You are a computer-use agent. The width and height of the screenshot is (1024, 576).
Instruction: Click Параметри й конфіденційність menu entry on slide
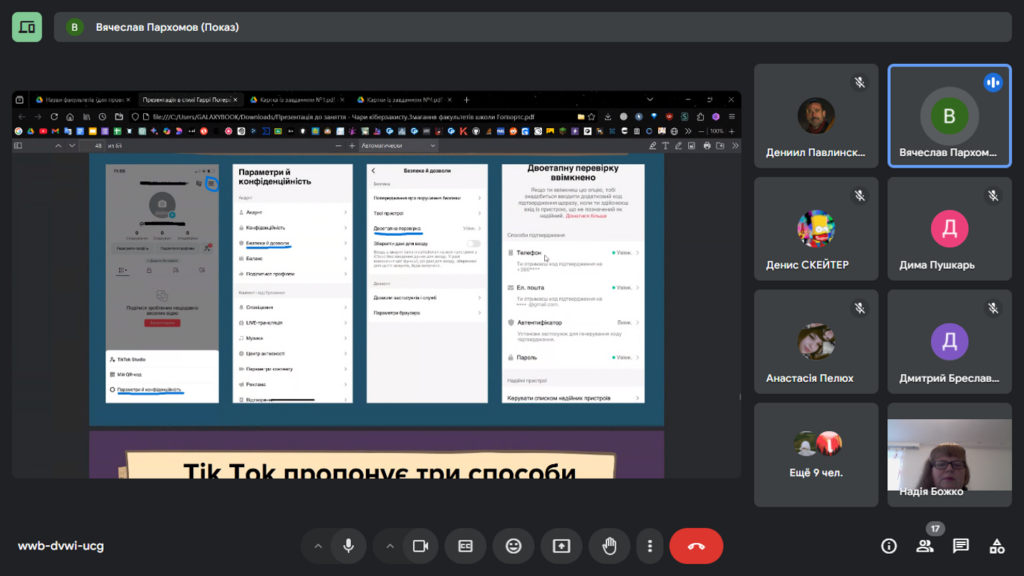(x=149, y=390)
